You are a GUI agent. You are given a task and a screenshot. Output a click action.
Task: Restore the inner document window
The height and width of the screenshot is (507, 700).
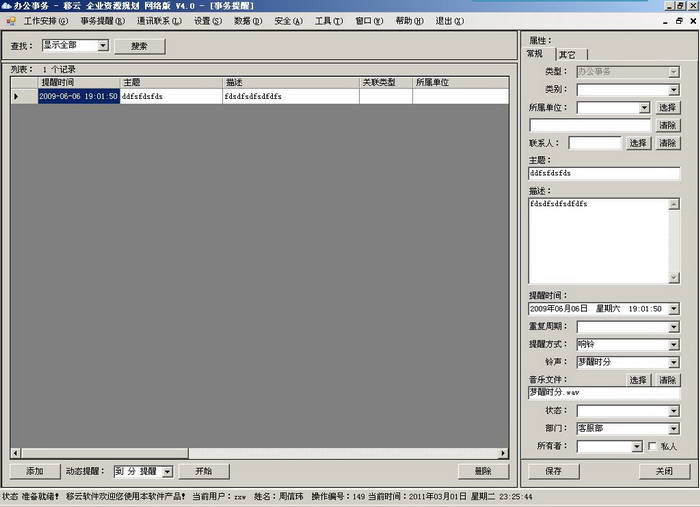[x=679, y=21]
